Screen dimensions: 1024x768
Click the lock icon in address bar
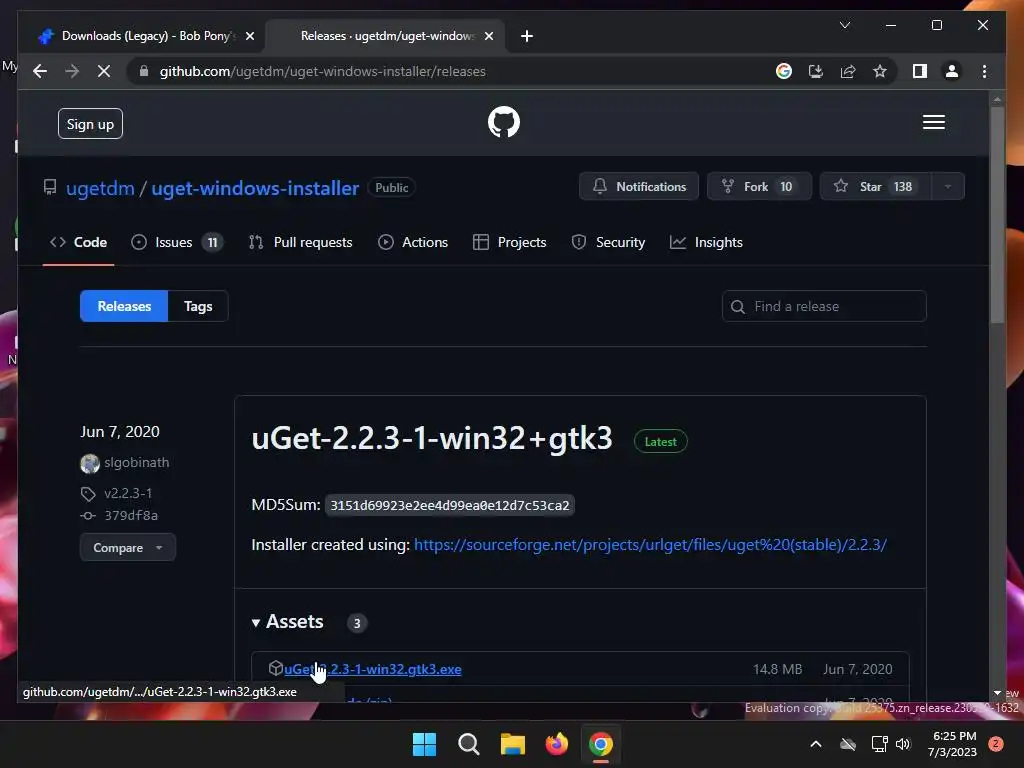point(144,71)
